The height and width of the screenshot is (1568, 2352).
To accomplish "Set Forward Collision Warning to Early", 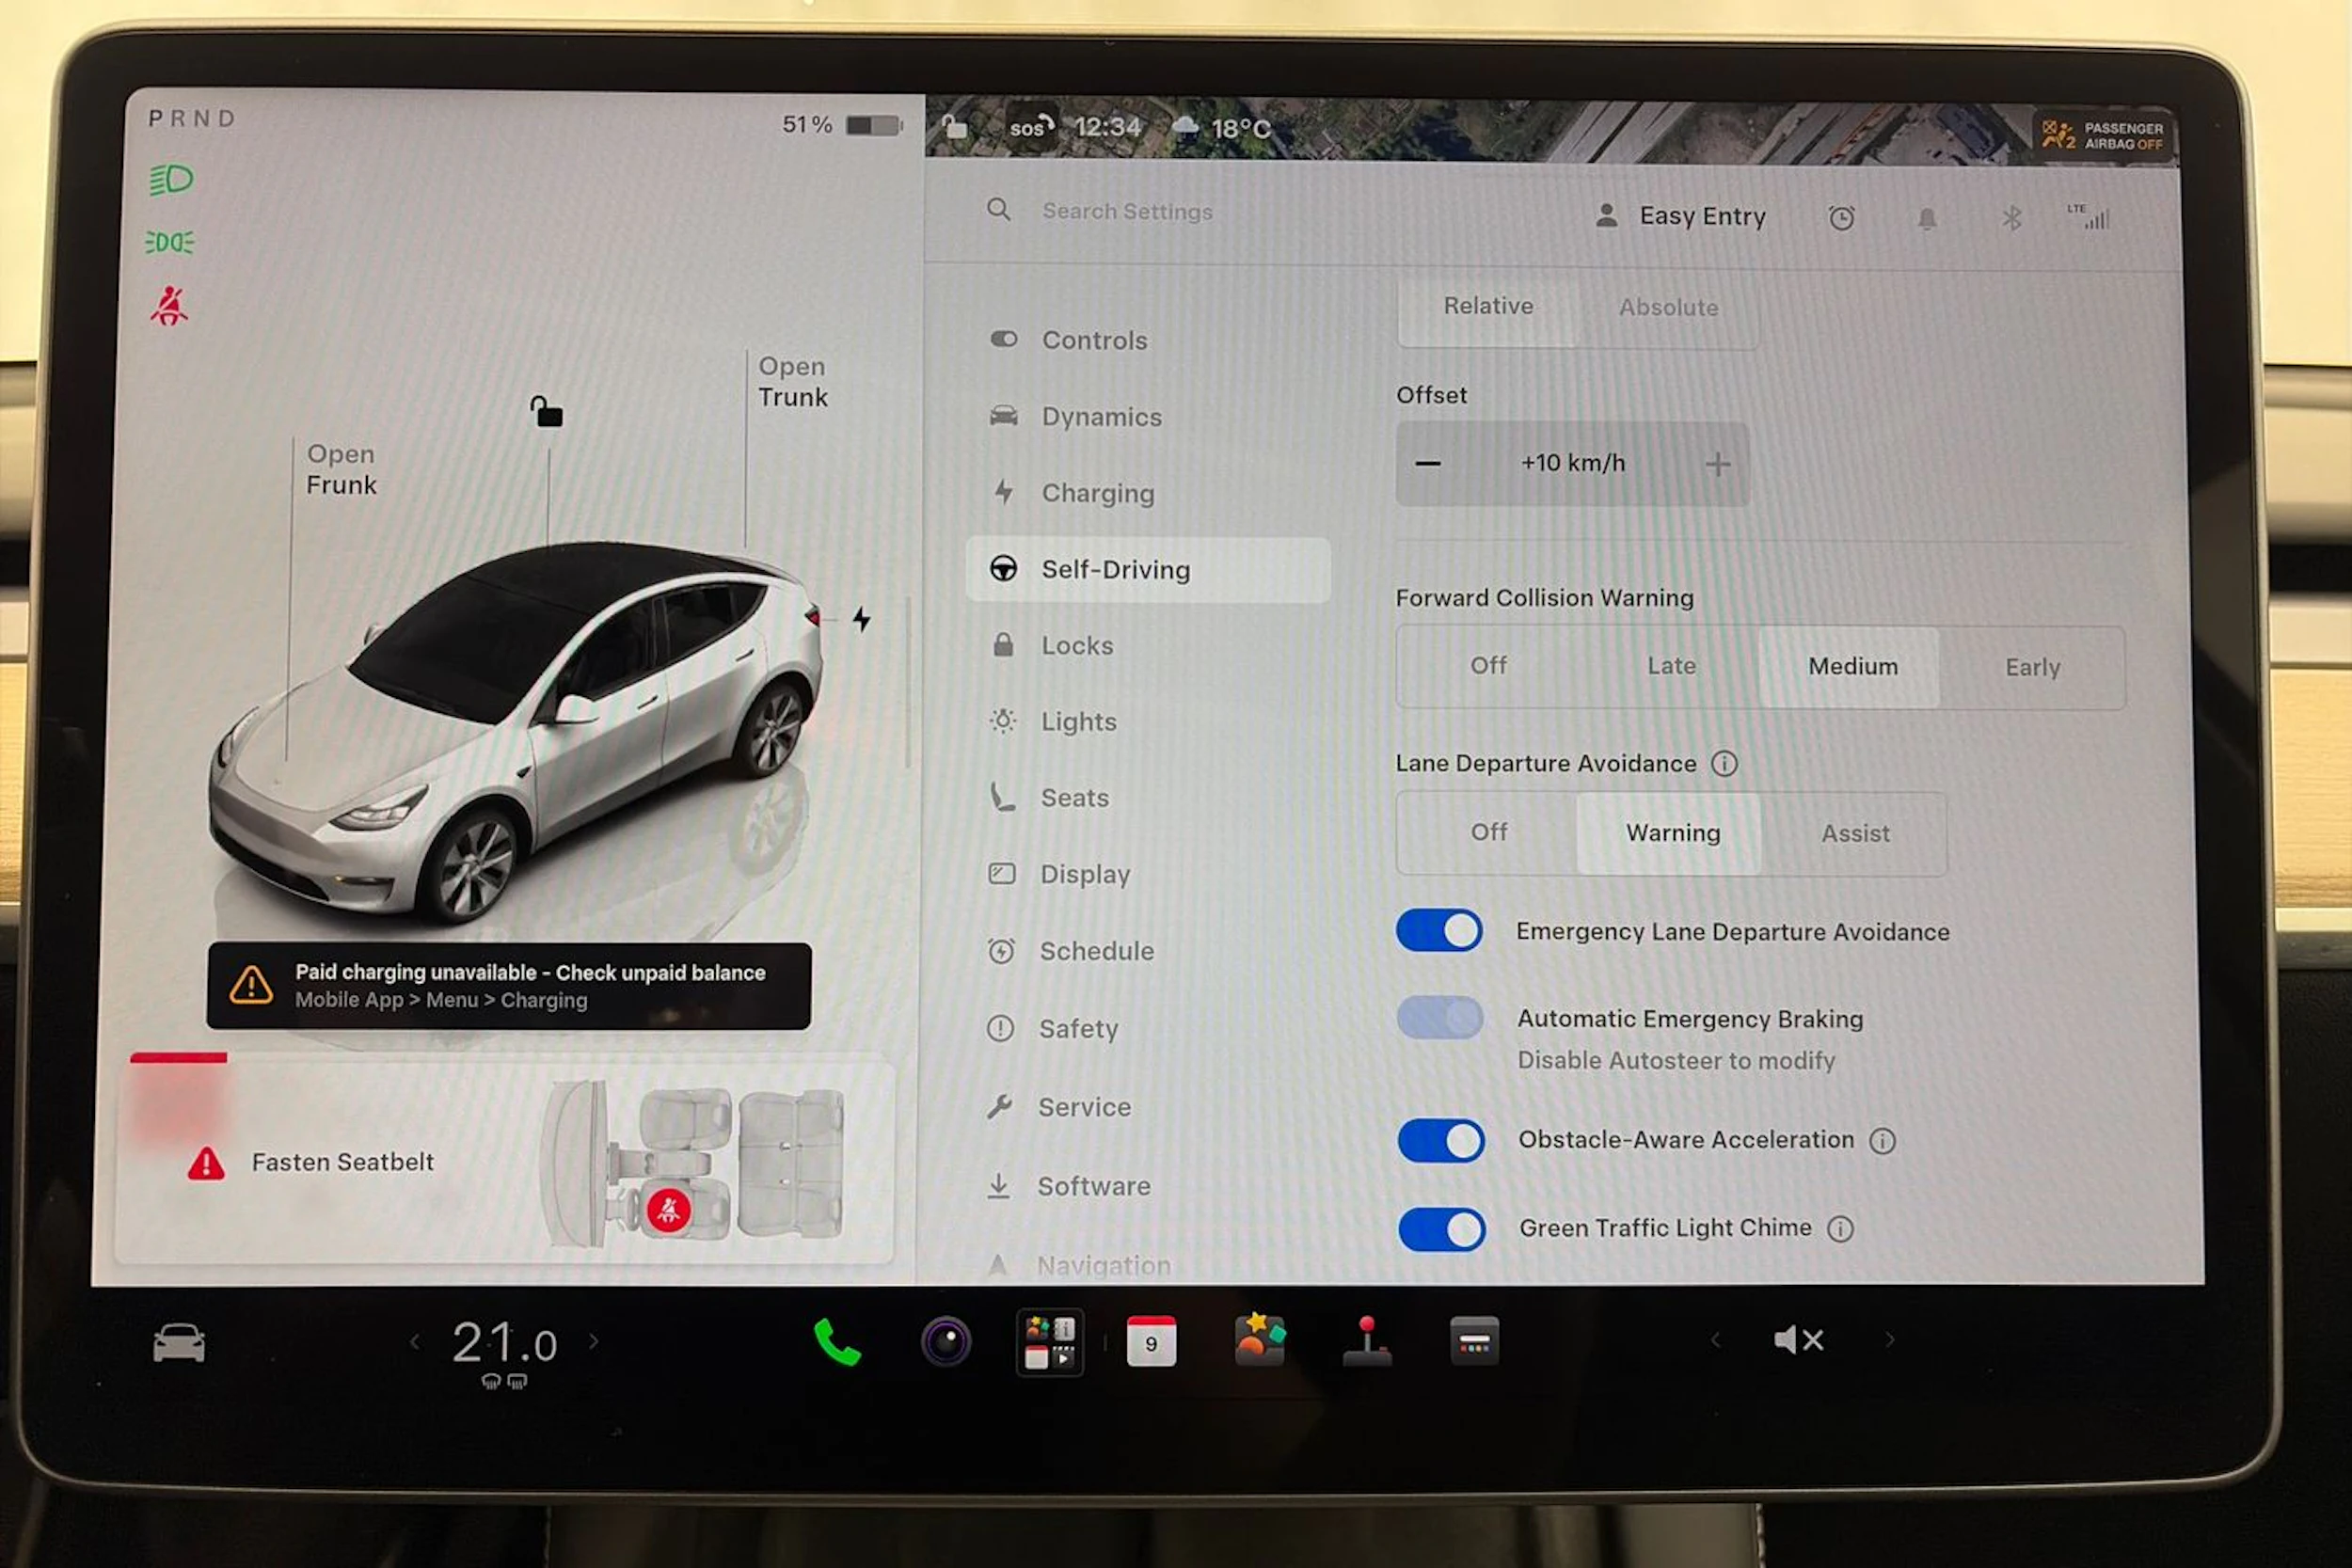I will [x=2032, y=668].
